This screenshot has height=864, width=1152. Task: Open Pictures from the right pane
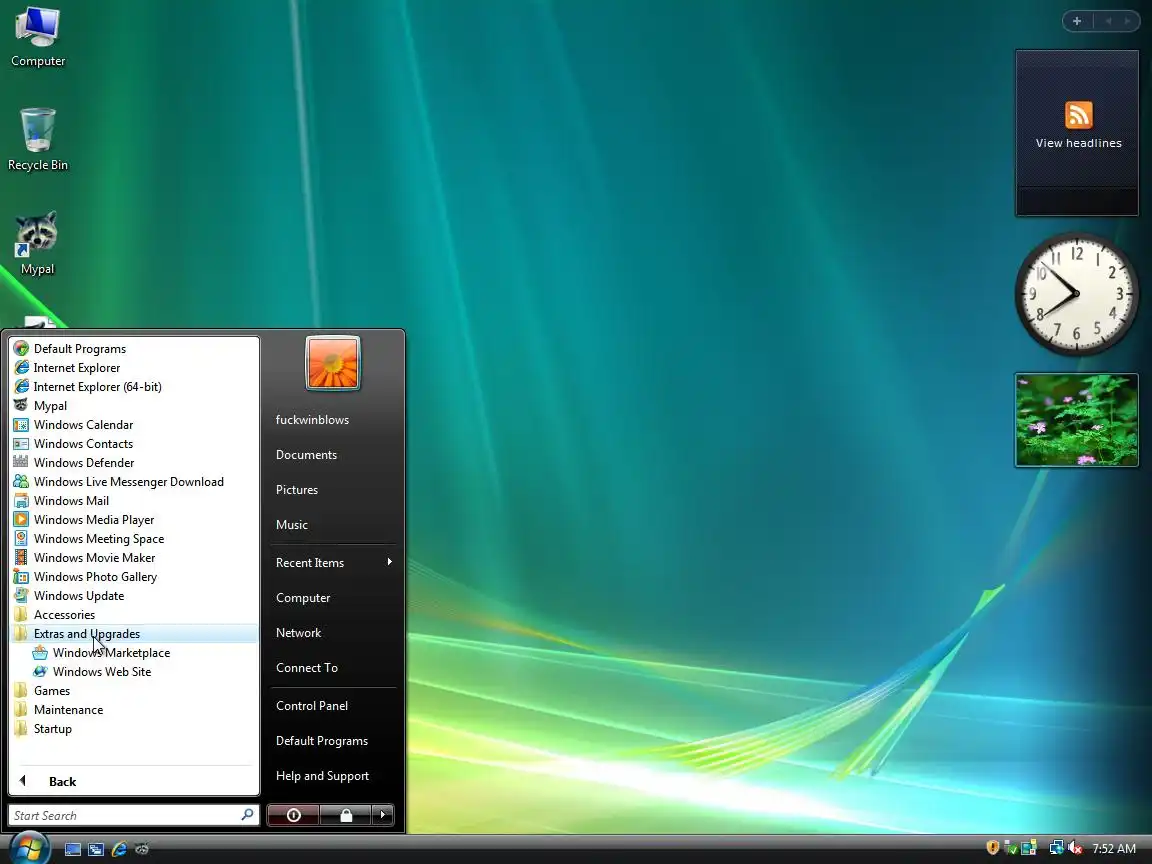333,490
